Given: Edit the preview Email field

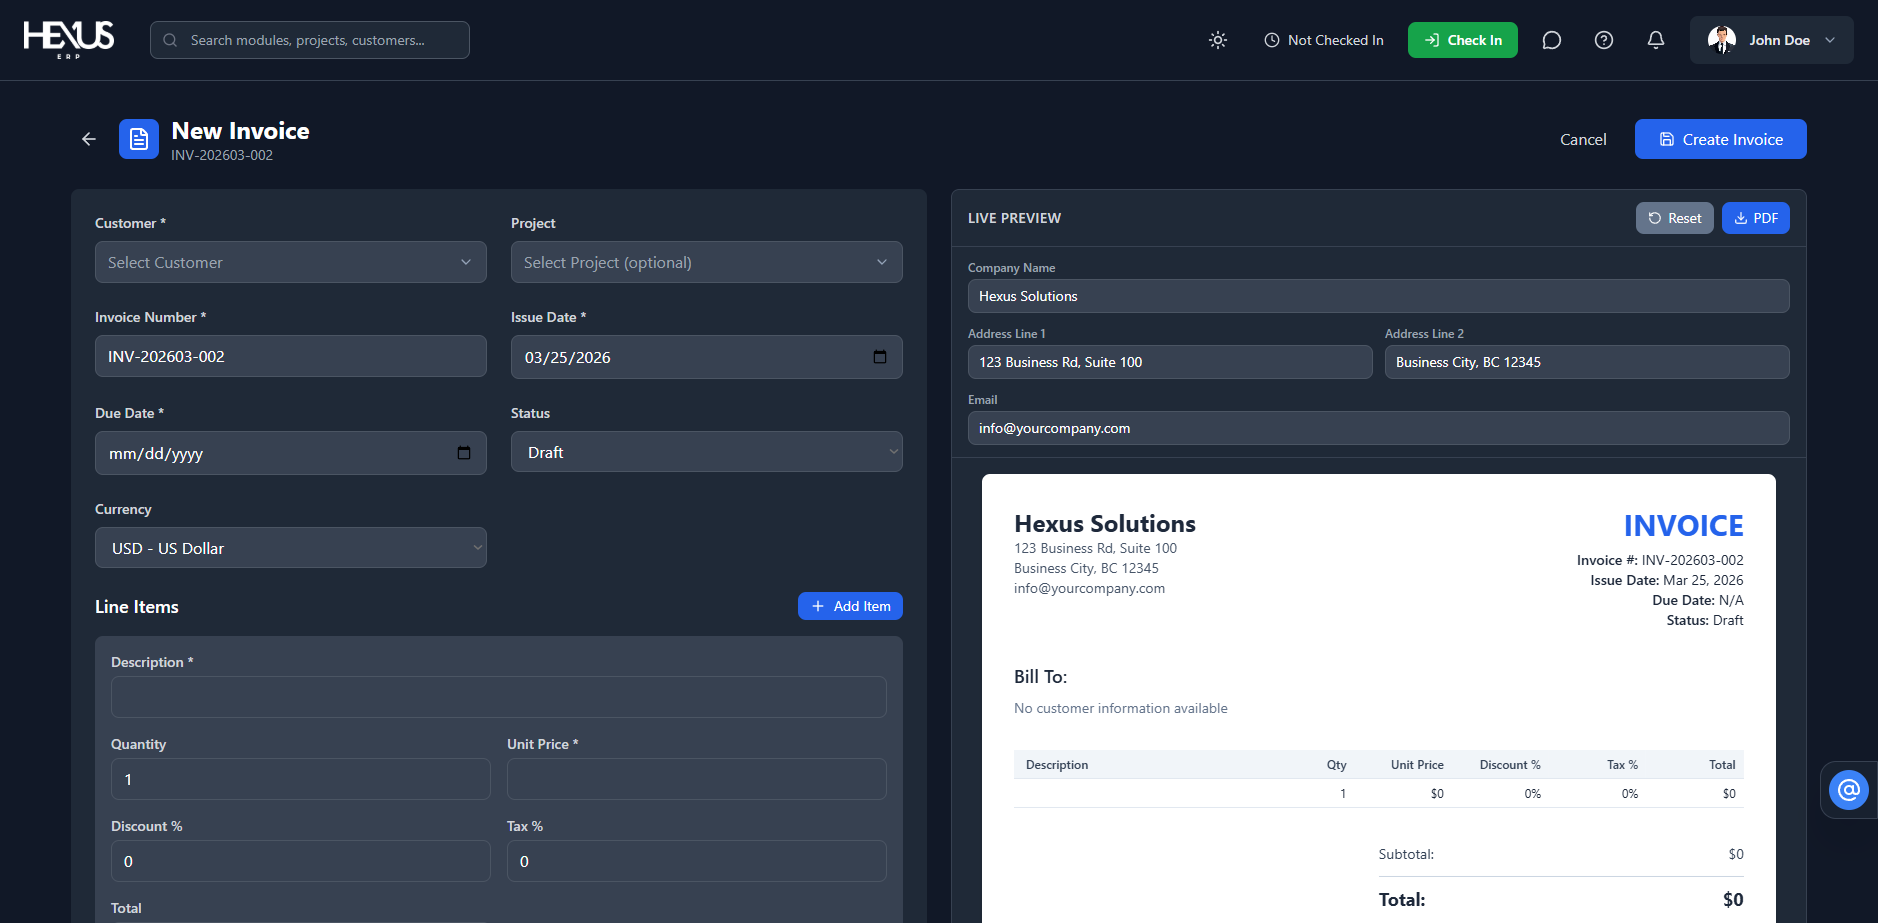Looking at the screenshot, I should [1379, 428].
